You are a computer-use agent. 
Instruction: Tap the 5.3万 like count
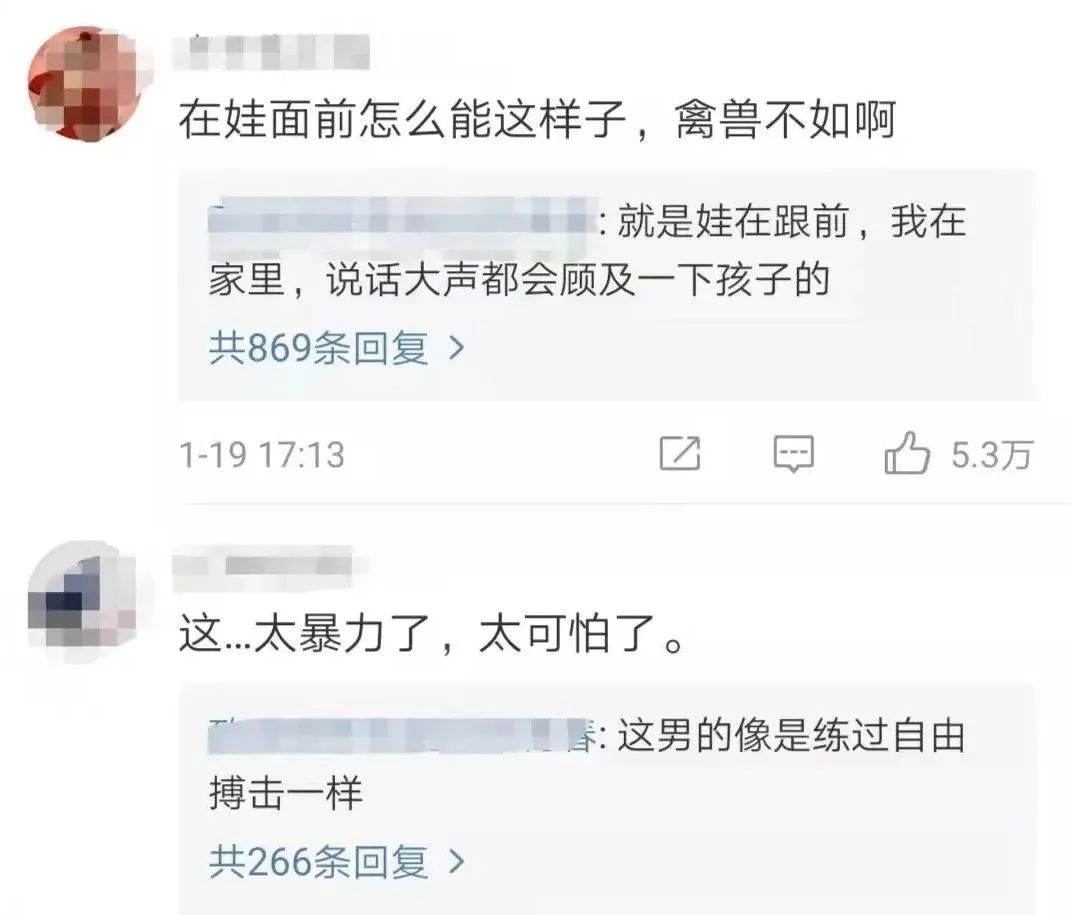(992, 455)
